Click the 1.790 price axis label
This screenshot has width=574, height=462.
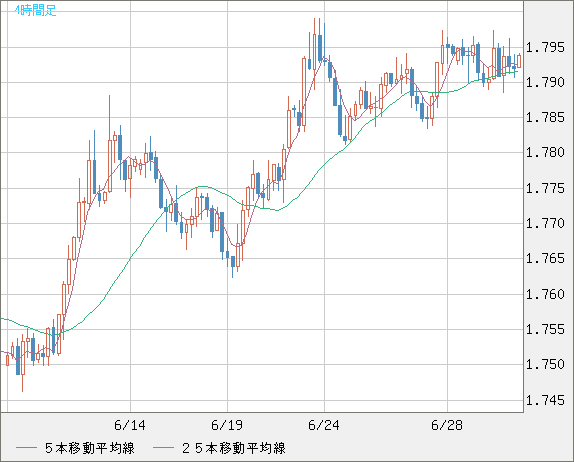click(545, 82)
